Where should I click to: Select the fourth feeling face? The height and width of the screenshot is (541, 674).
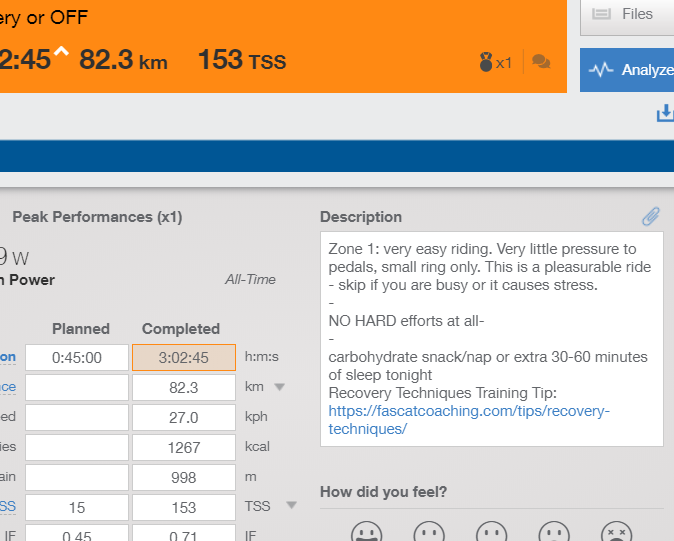click(x=553, y=532)
